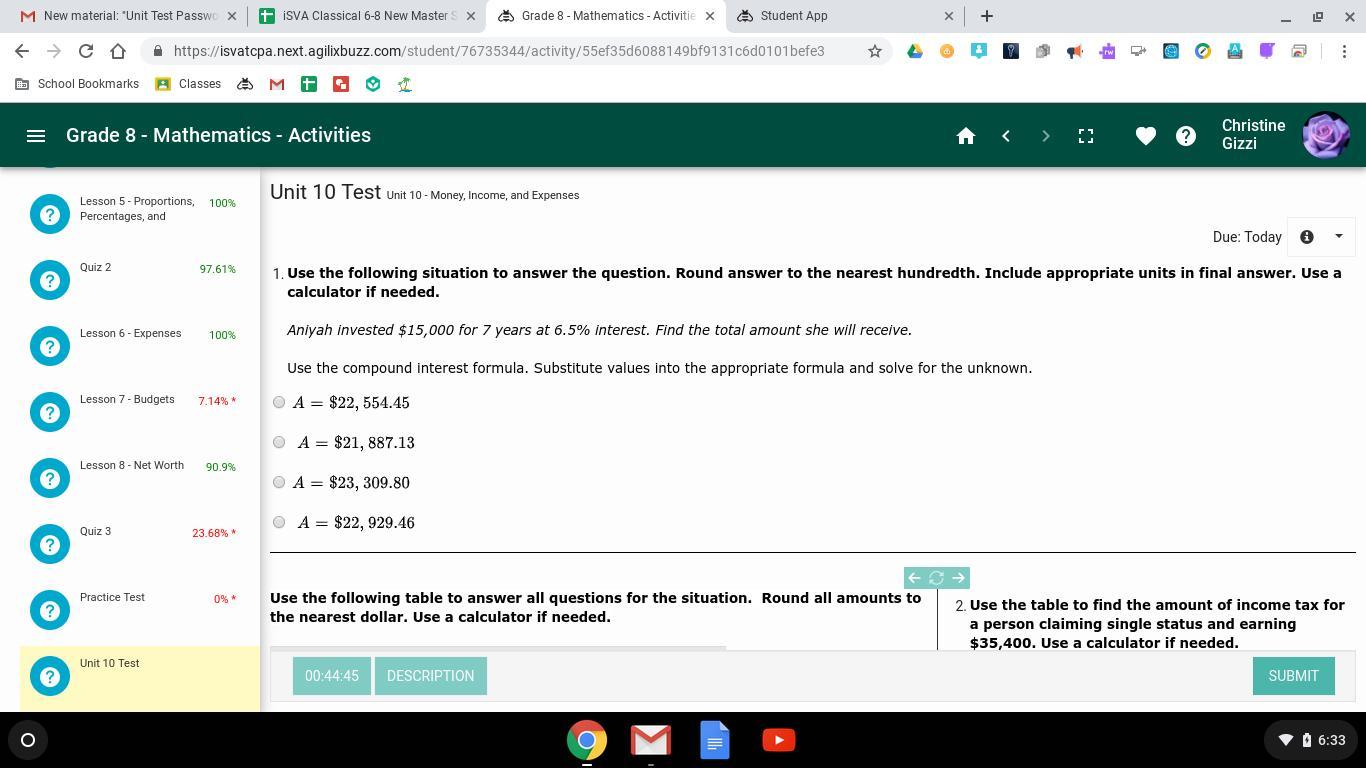Open Gmail from the shelf
The height and width of the screenshot is (768, 1366).
[651, 740]
